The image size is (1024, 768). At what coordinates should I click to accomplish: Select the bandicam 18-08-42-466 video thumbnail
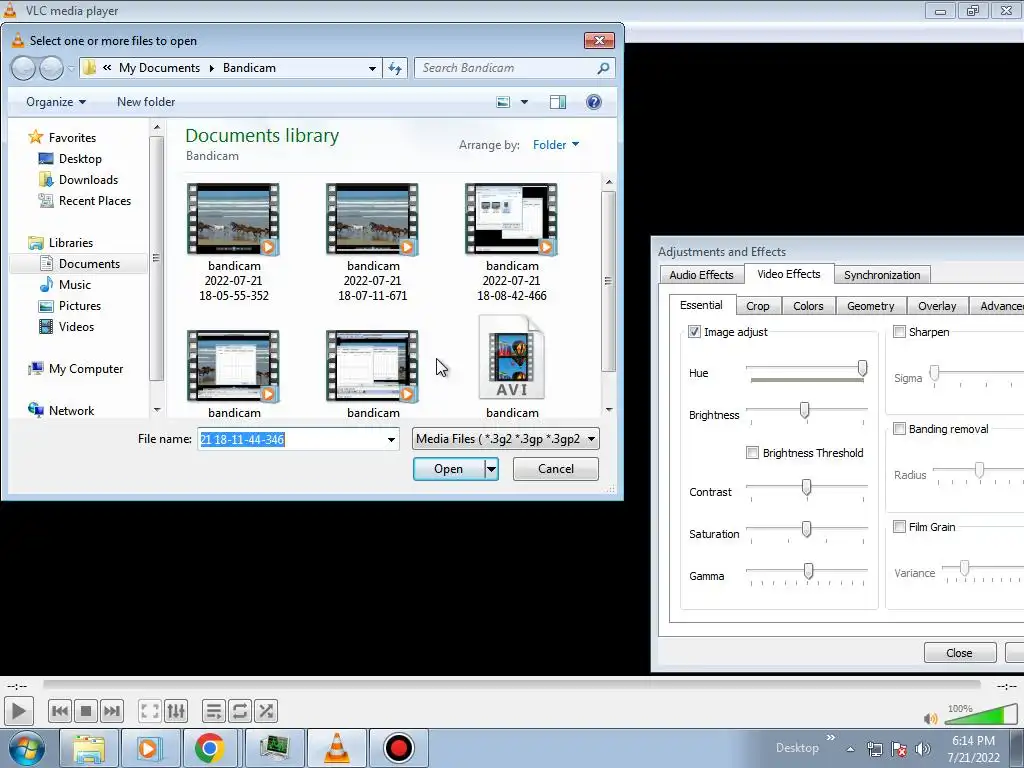pyautogui.click(x=512, y=219)
